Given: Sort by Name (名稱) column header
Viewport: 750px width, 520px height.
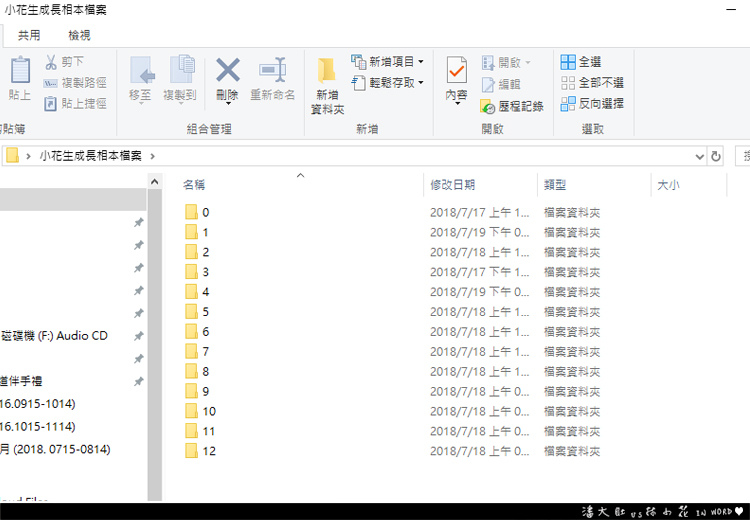Looking at the screenshot, I should tap(194, 185).
